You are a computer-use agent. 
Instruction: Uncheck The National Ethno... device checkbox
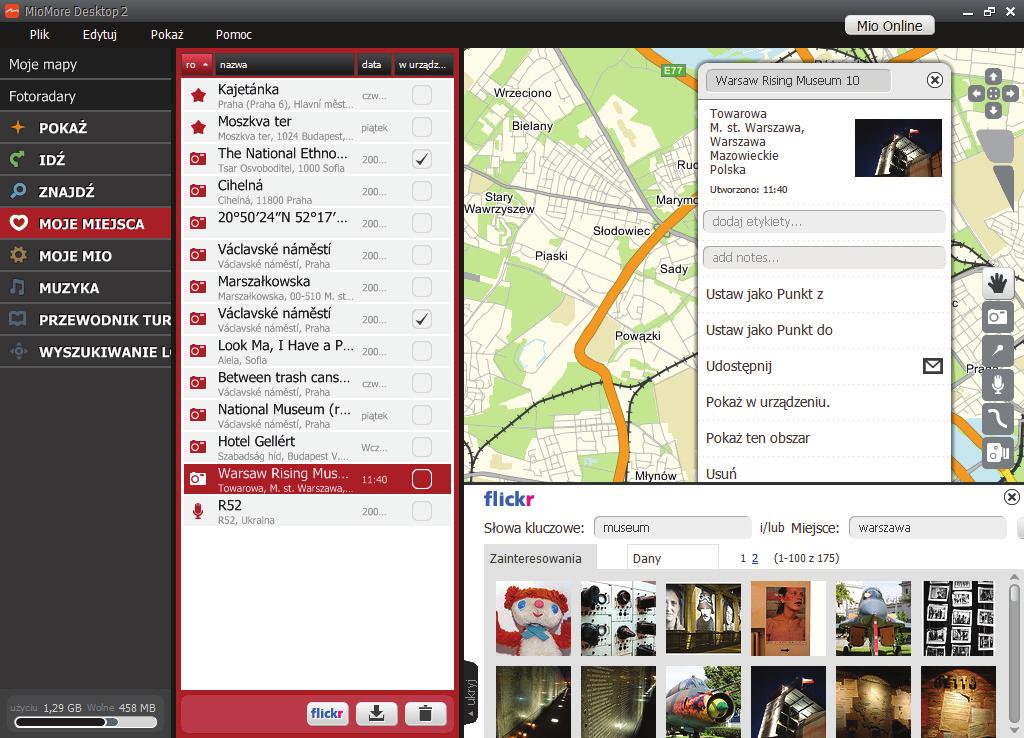pyautogui.click(x=422, y=159)
